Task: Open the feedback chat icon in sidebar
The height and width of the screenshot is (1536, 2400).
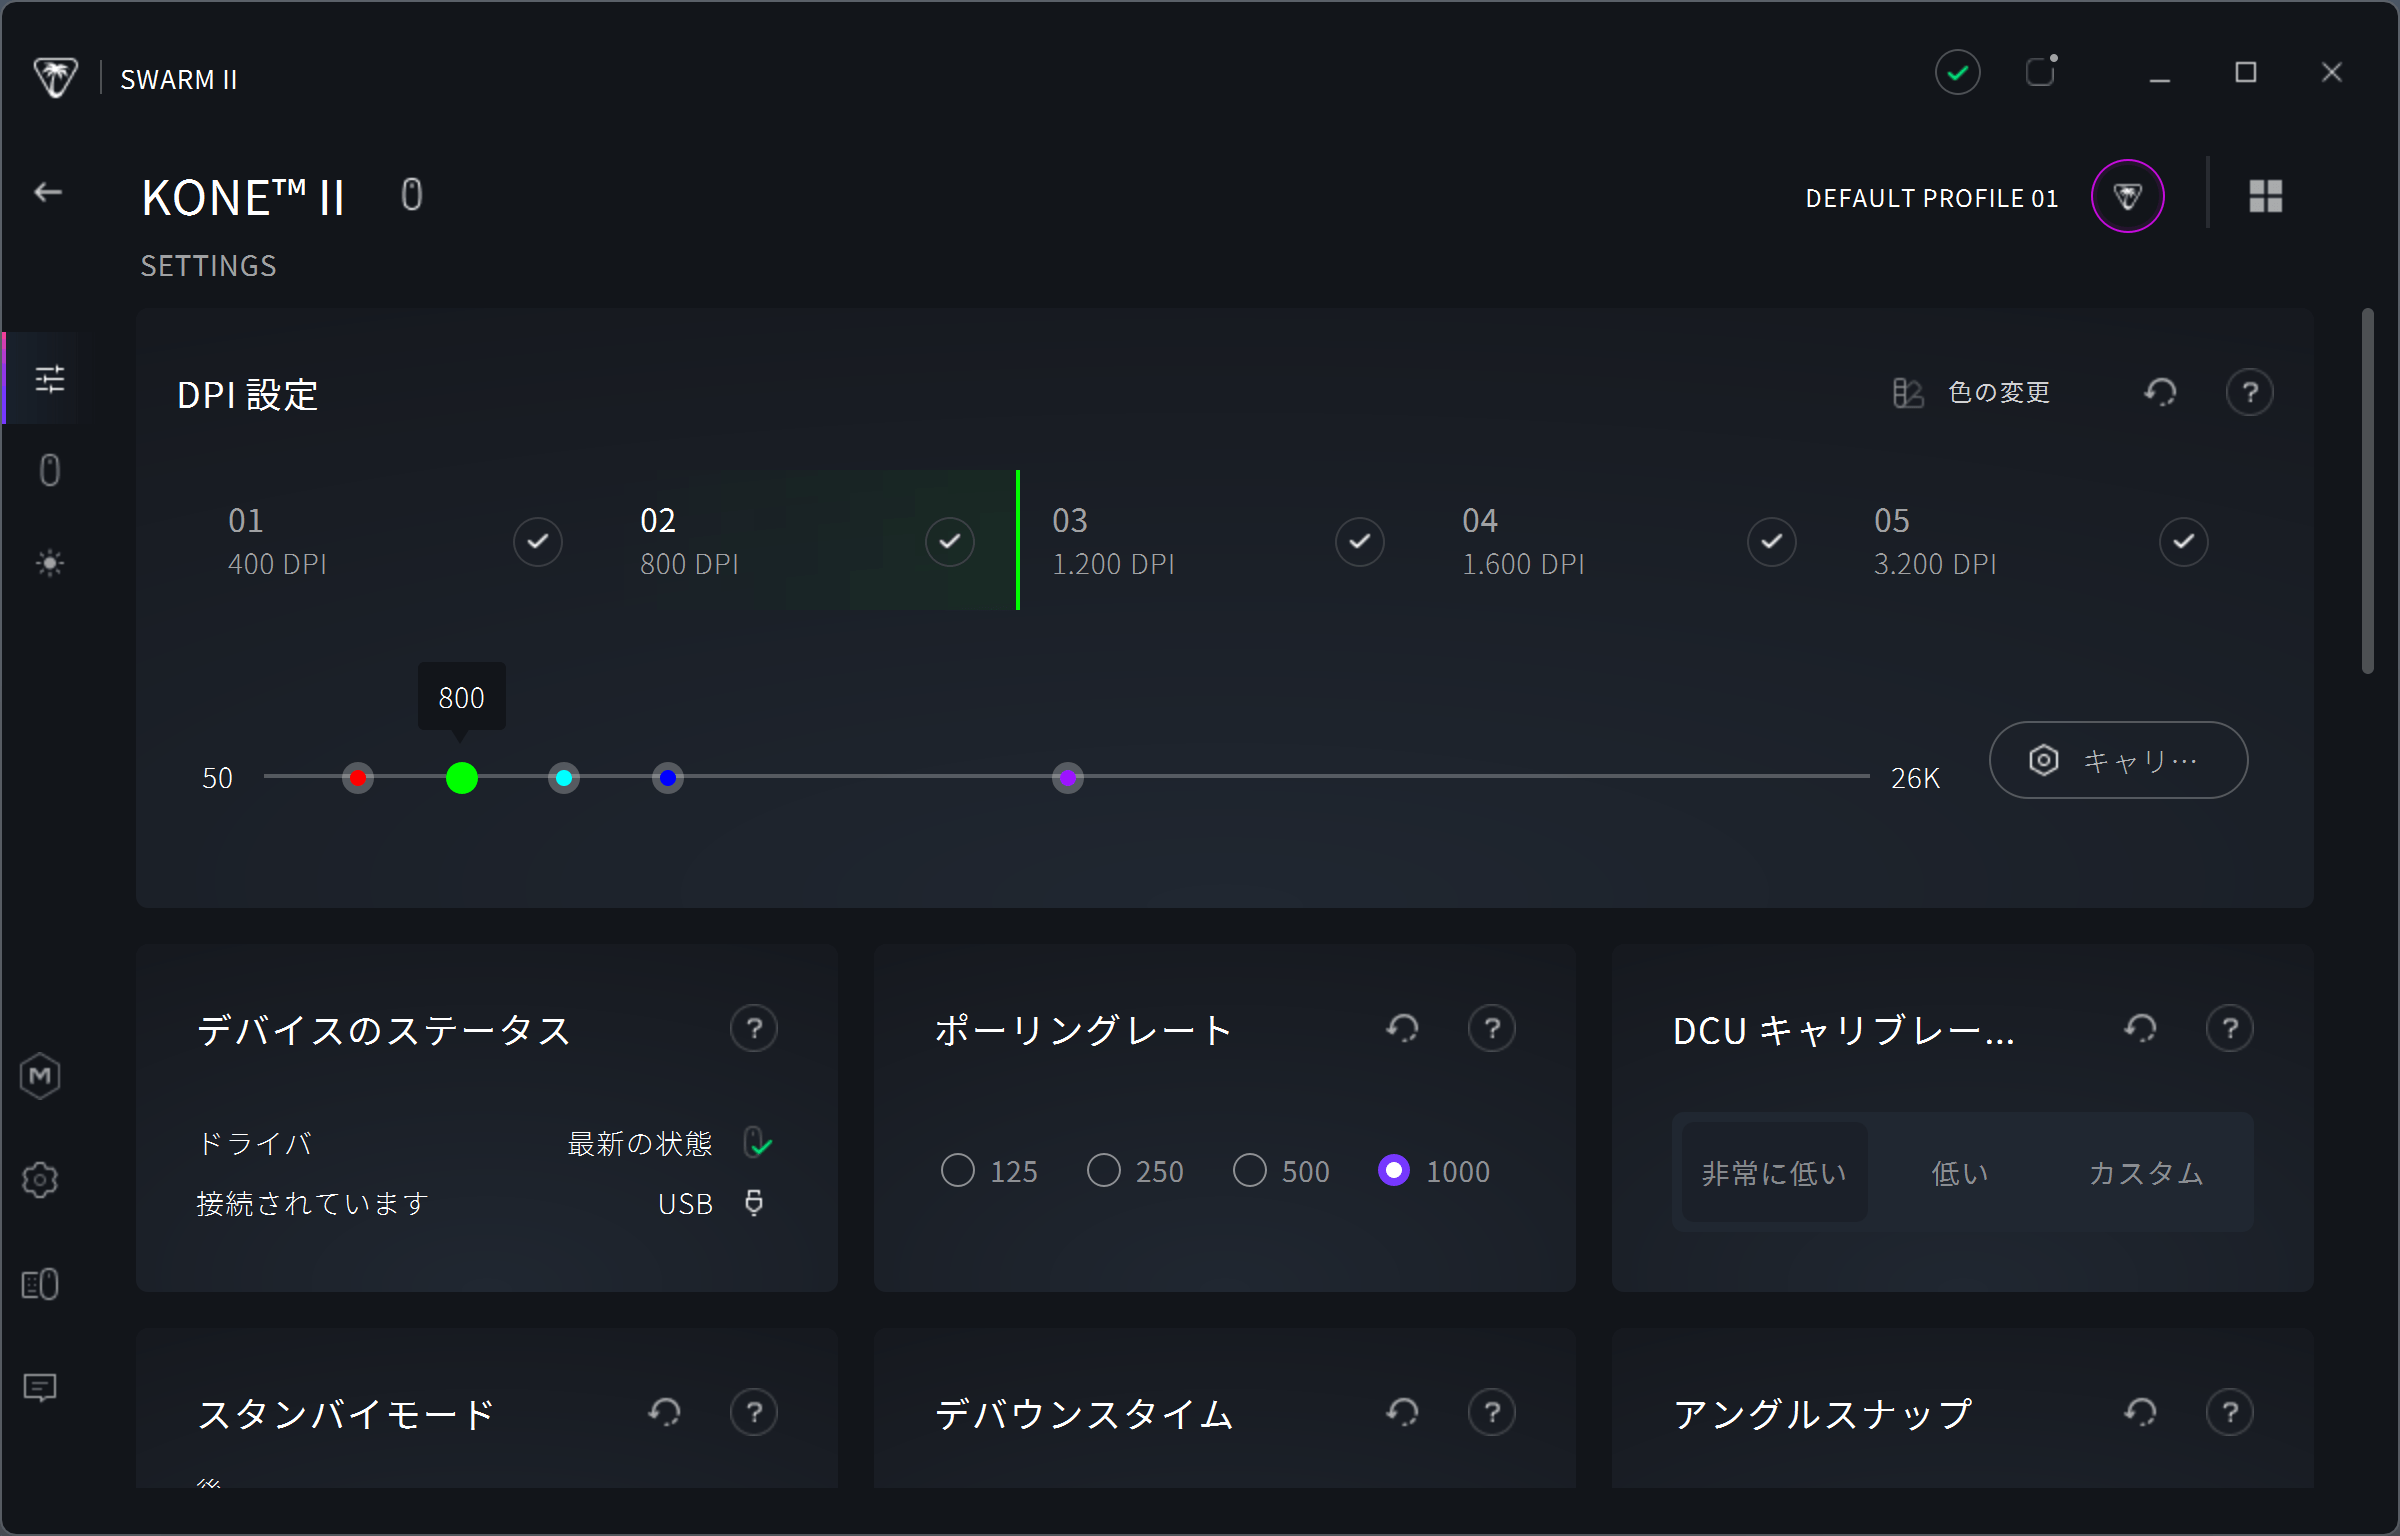Action: [x=40, y=1387]
